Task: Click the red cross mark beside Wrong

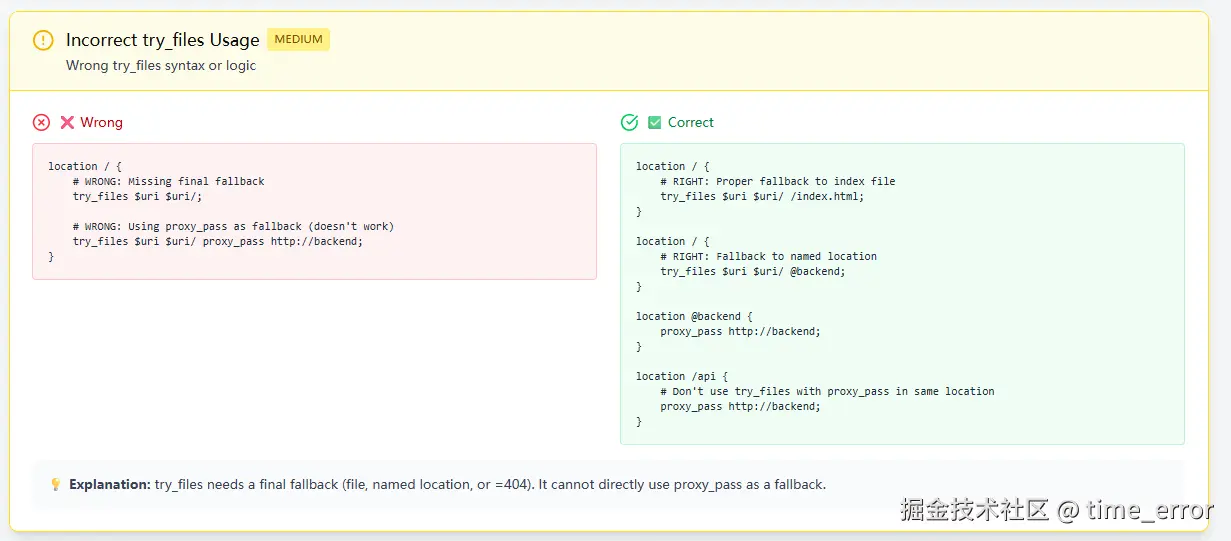Action: [x=67, y=122]
